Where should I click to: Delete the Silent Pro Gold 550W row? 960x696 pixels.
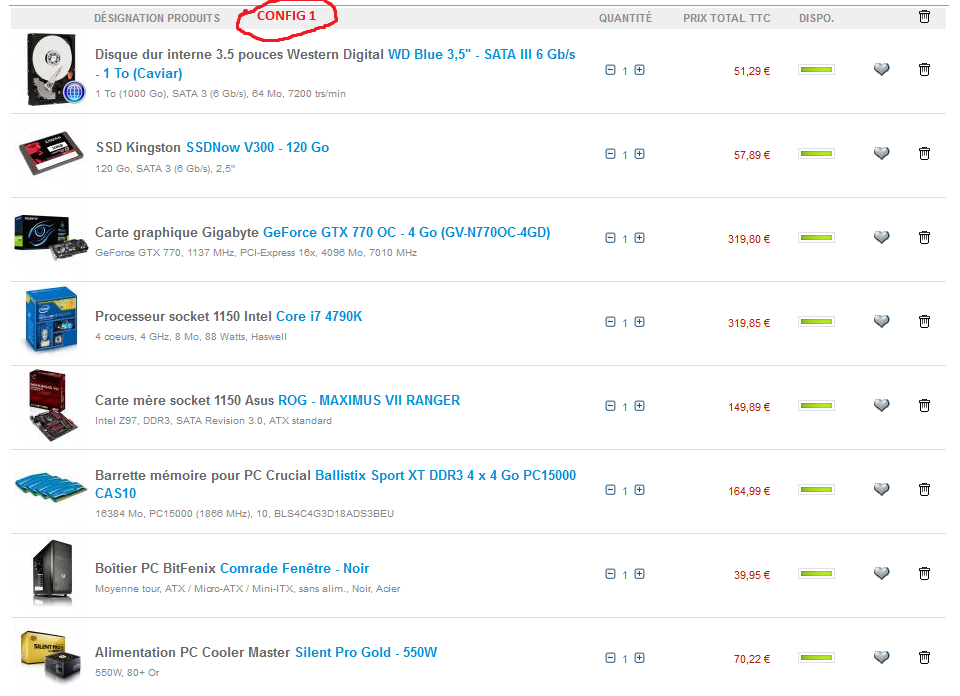[924, 657]
